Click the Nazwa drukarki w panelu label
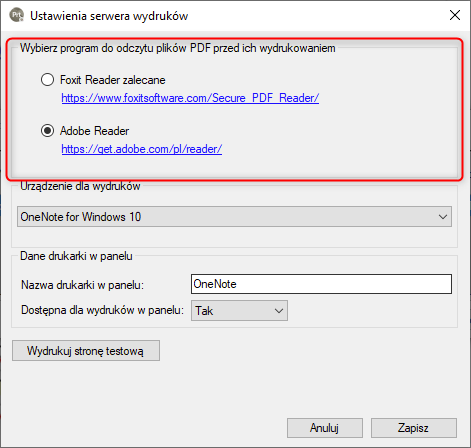The width and height of the screenshot is (471, 448). click(82, 285)
